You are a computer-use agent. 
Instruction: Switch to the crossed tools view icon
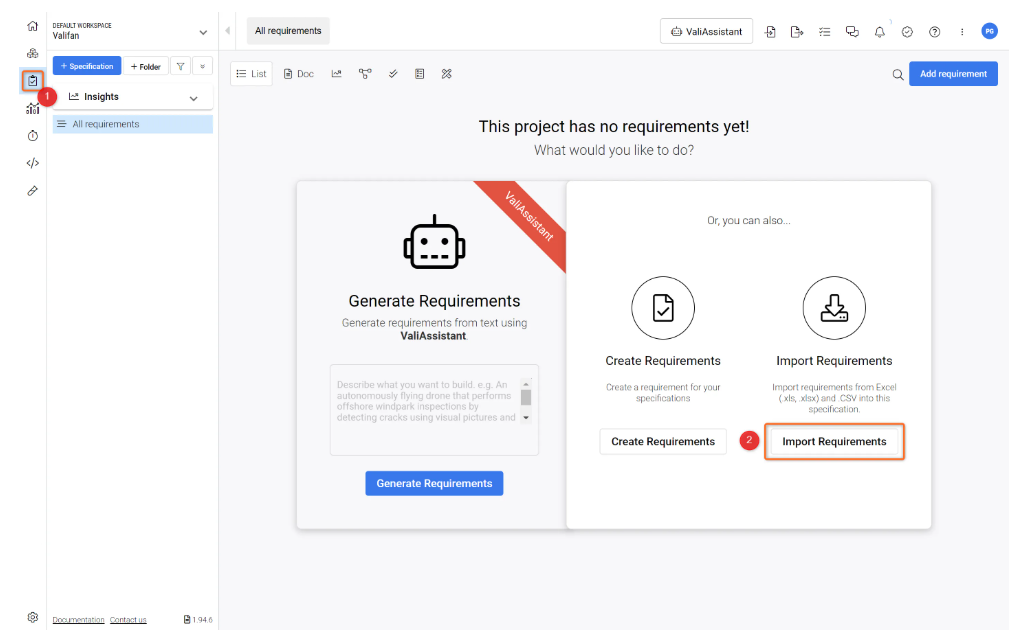pyautogui.click(x=446, y=74)
